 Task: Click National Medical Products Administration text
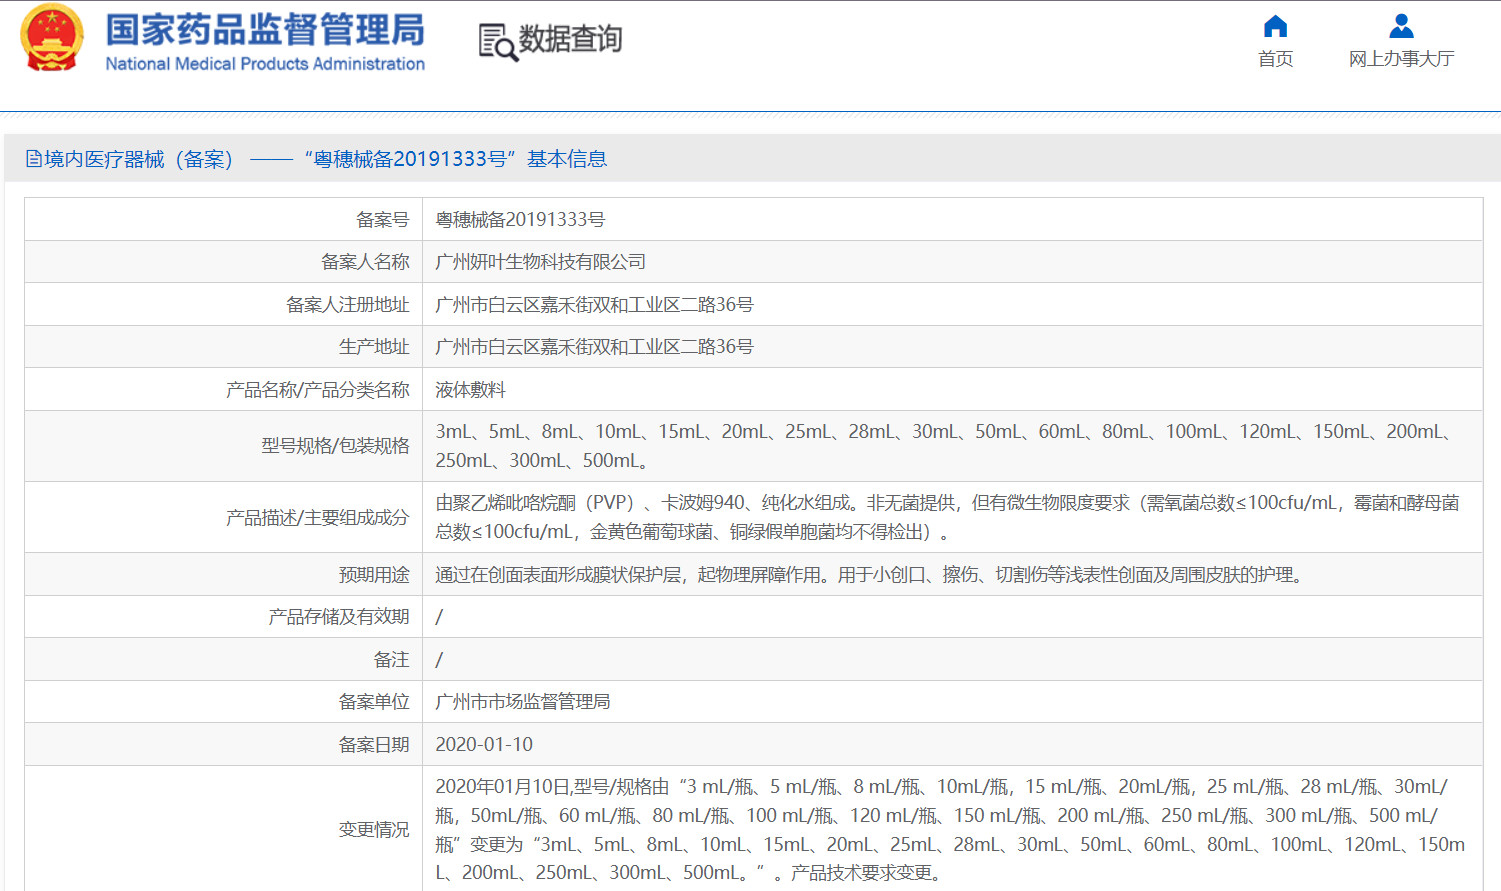tap(265, 64)
